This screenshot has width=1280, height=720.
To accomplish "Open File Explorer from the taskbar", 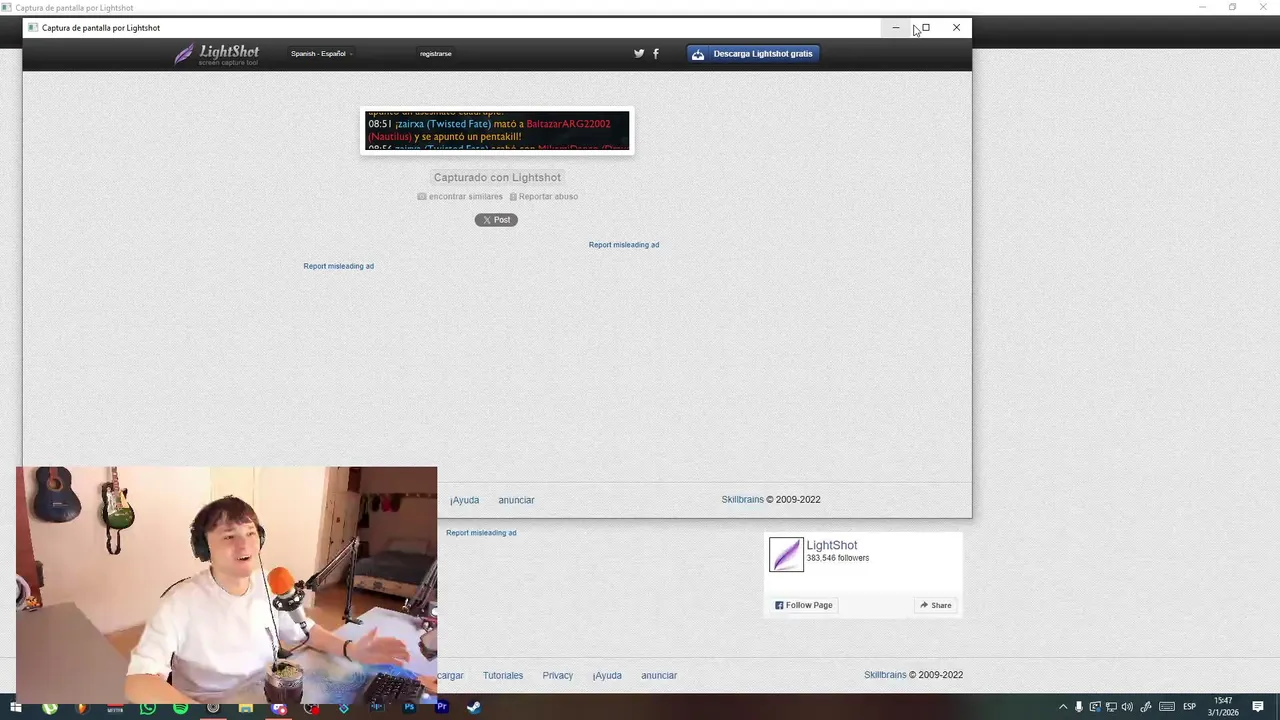I will pos(246,707).
